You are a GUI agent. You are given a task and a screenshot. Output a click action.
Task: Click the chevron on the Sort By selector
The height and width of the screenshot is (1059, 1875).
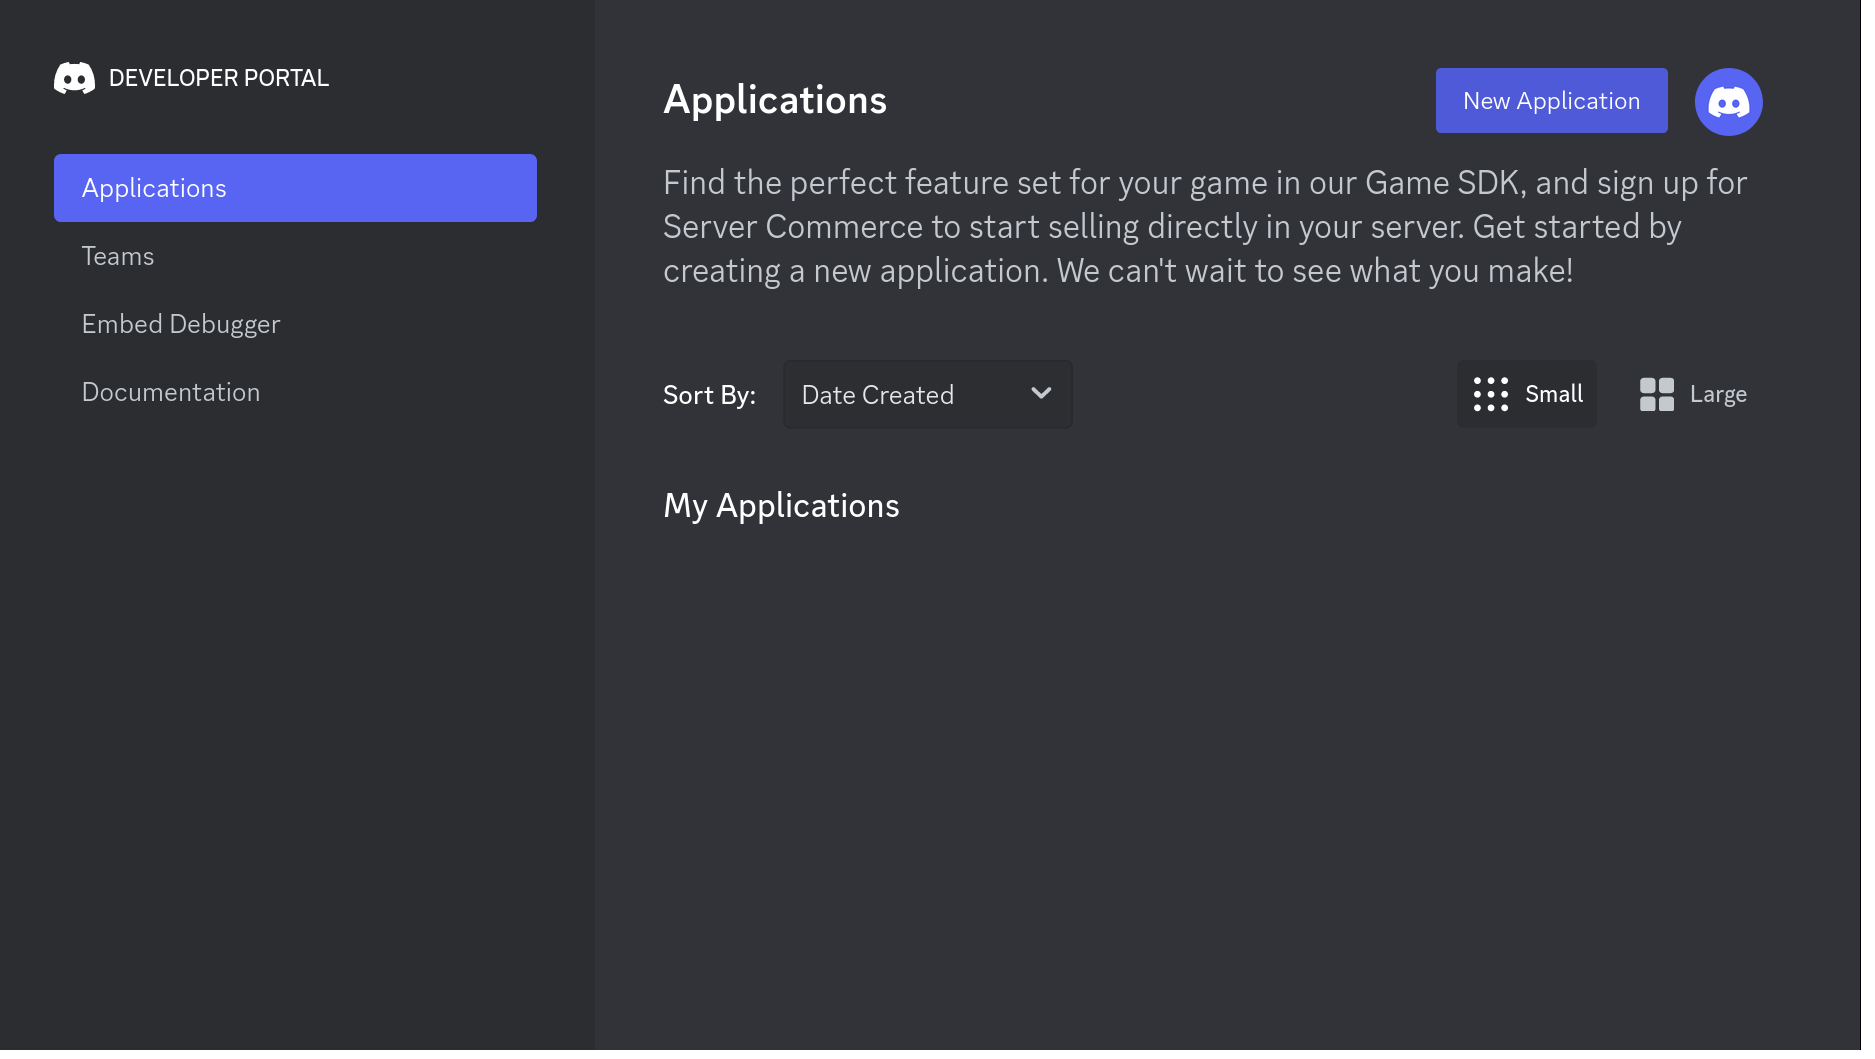1040,394
